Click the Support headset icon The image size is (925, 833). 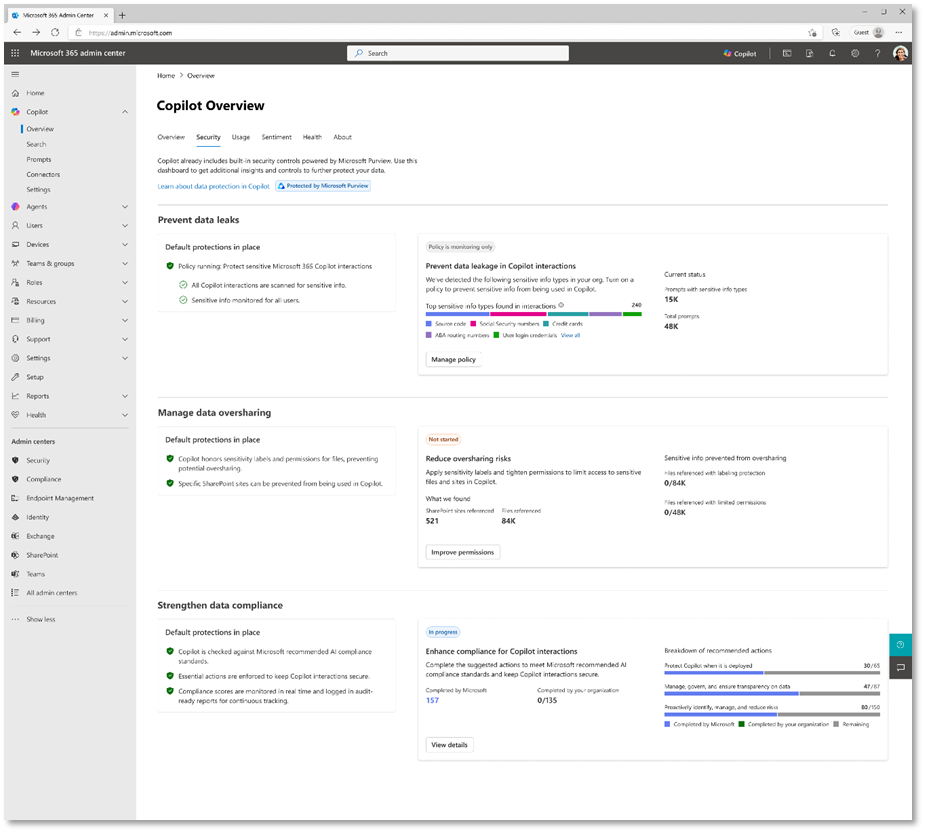coord(15,339)
